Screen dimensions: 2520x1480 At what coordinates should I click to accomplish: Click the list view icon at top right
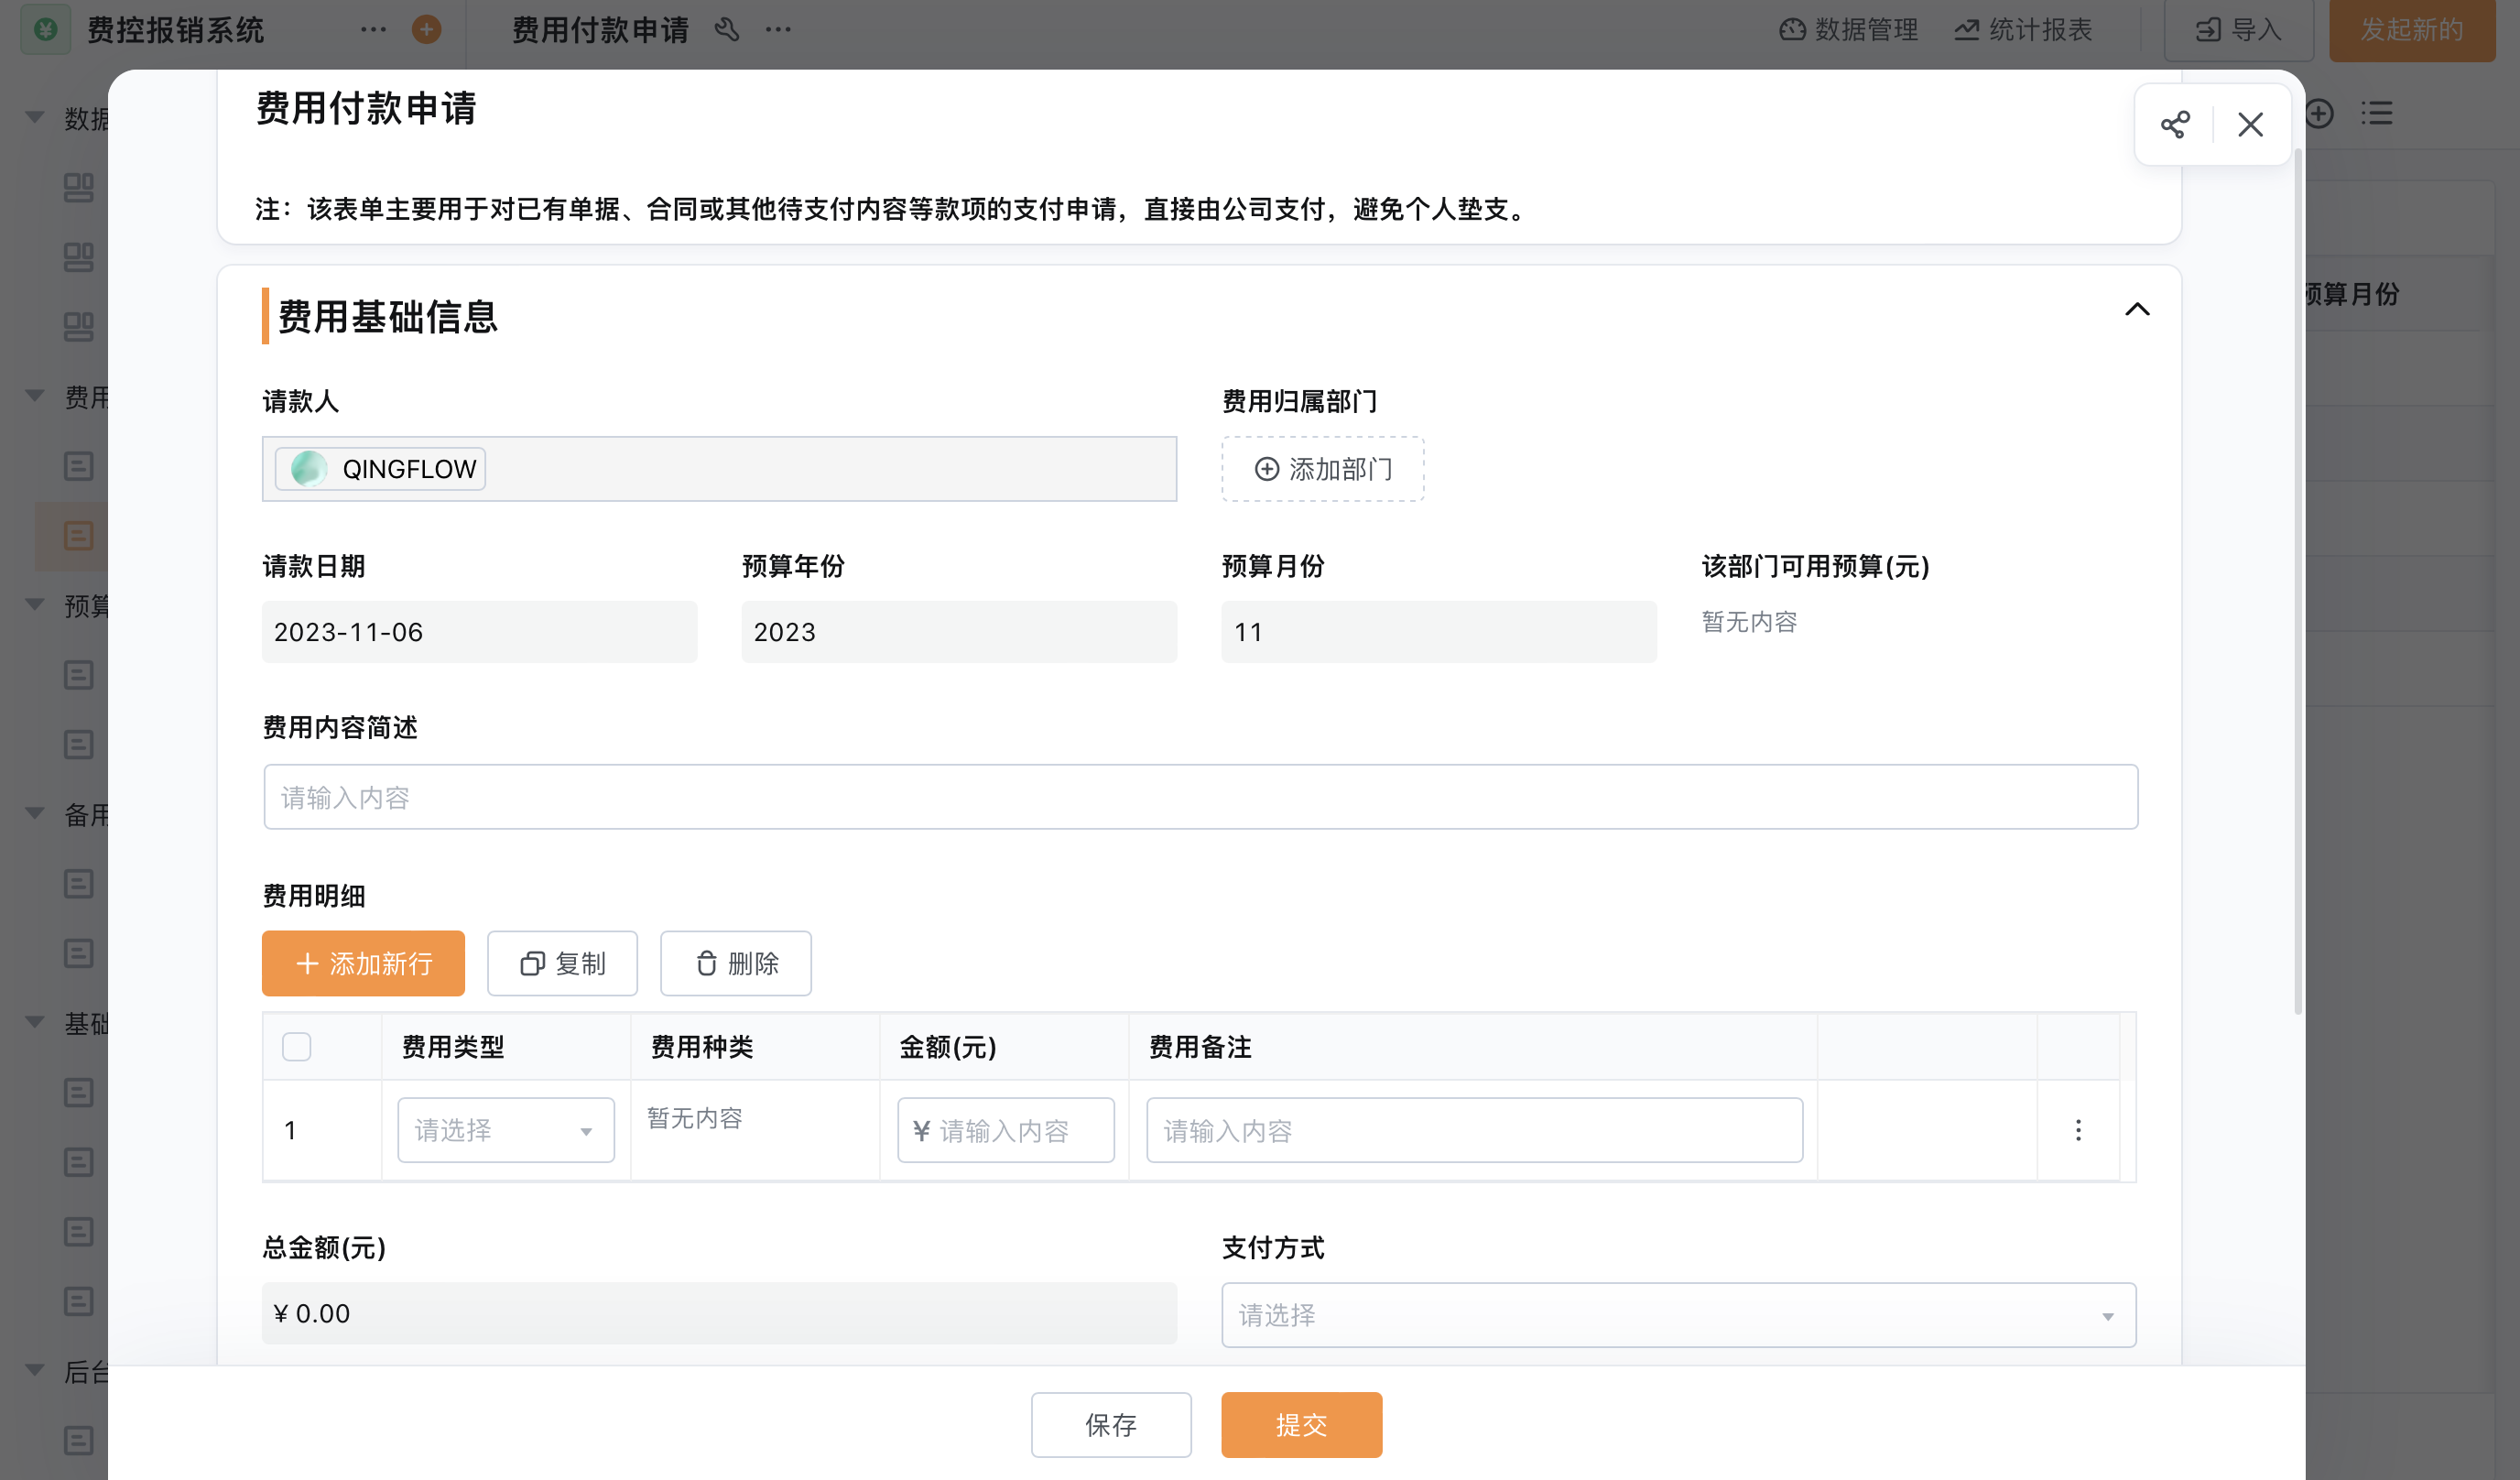point(2376,113)
